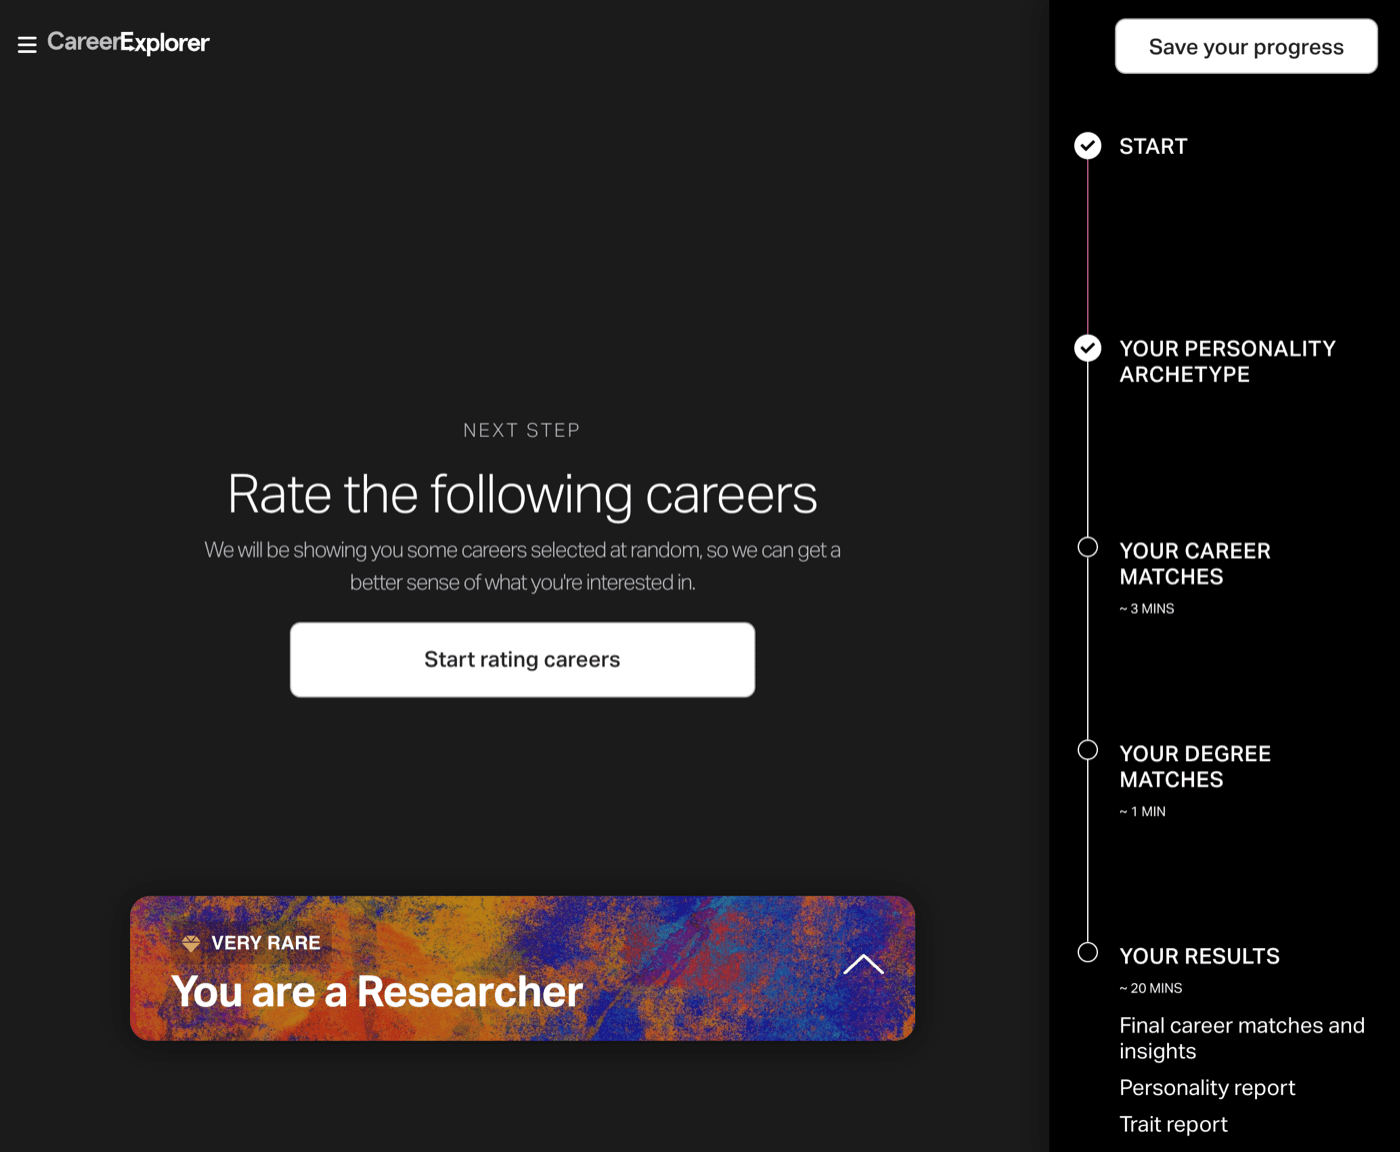This screenshot has height=1152, width=1400.
Task: Select the START step label
Action: coord(1153,146)
